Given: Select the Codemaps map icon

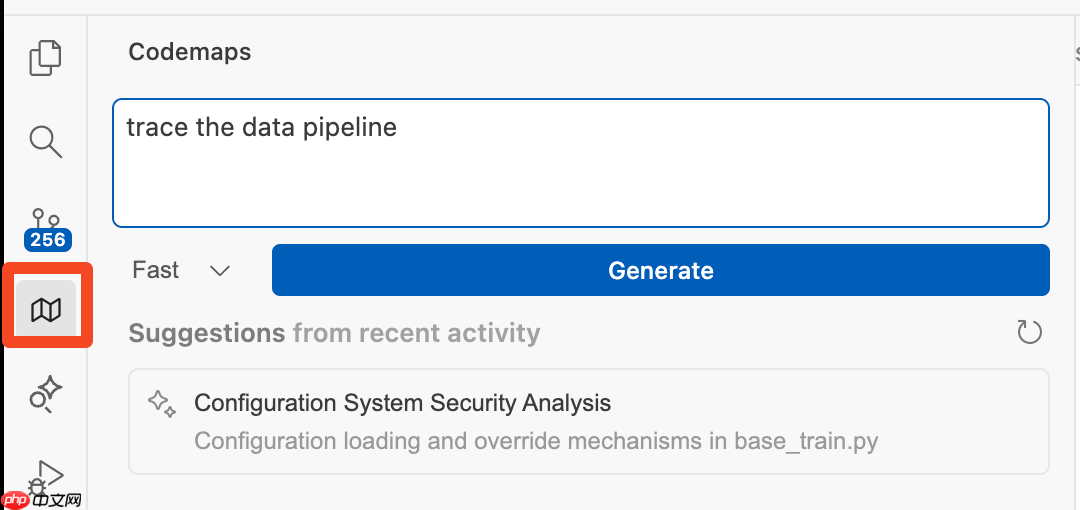Looking at the screenshot, I should (x=46, y=310).
